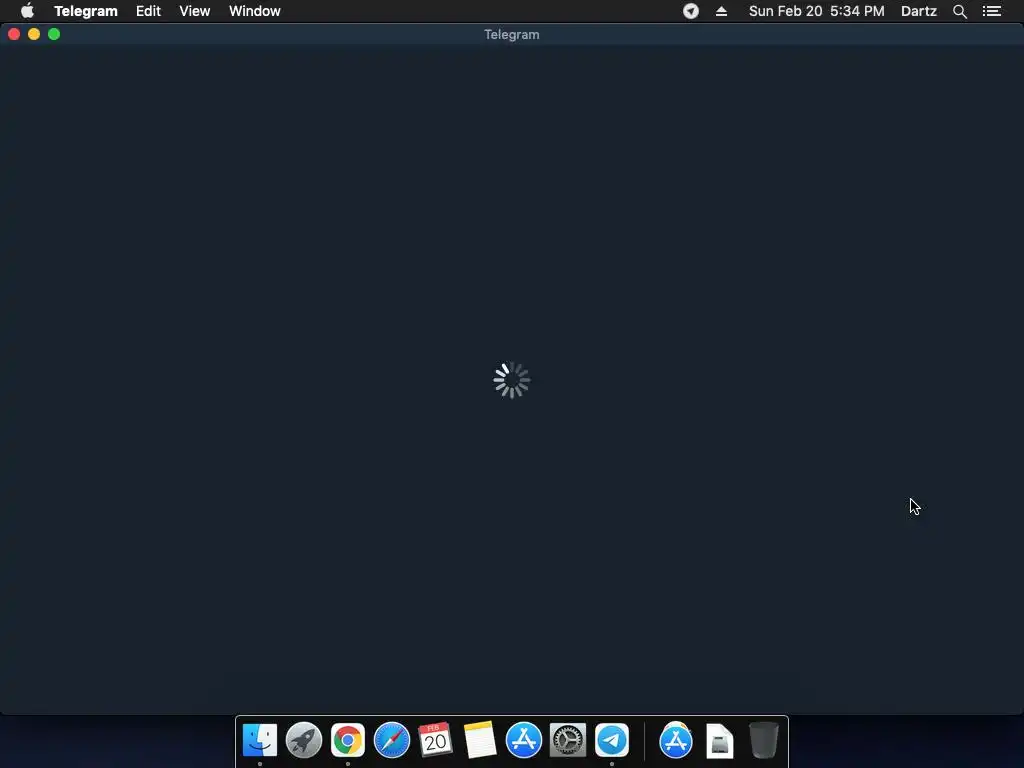Open Finder from the Dock
This screenshot has width=1024, height=768.
click(260, 740)
